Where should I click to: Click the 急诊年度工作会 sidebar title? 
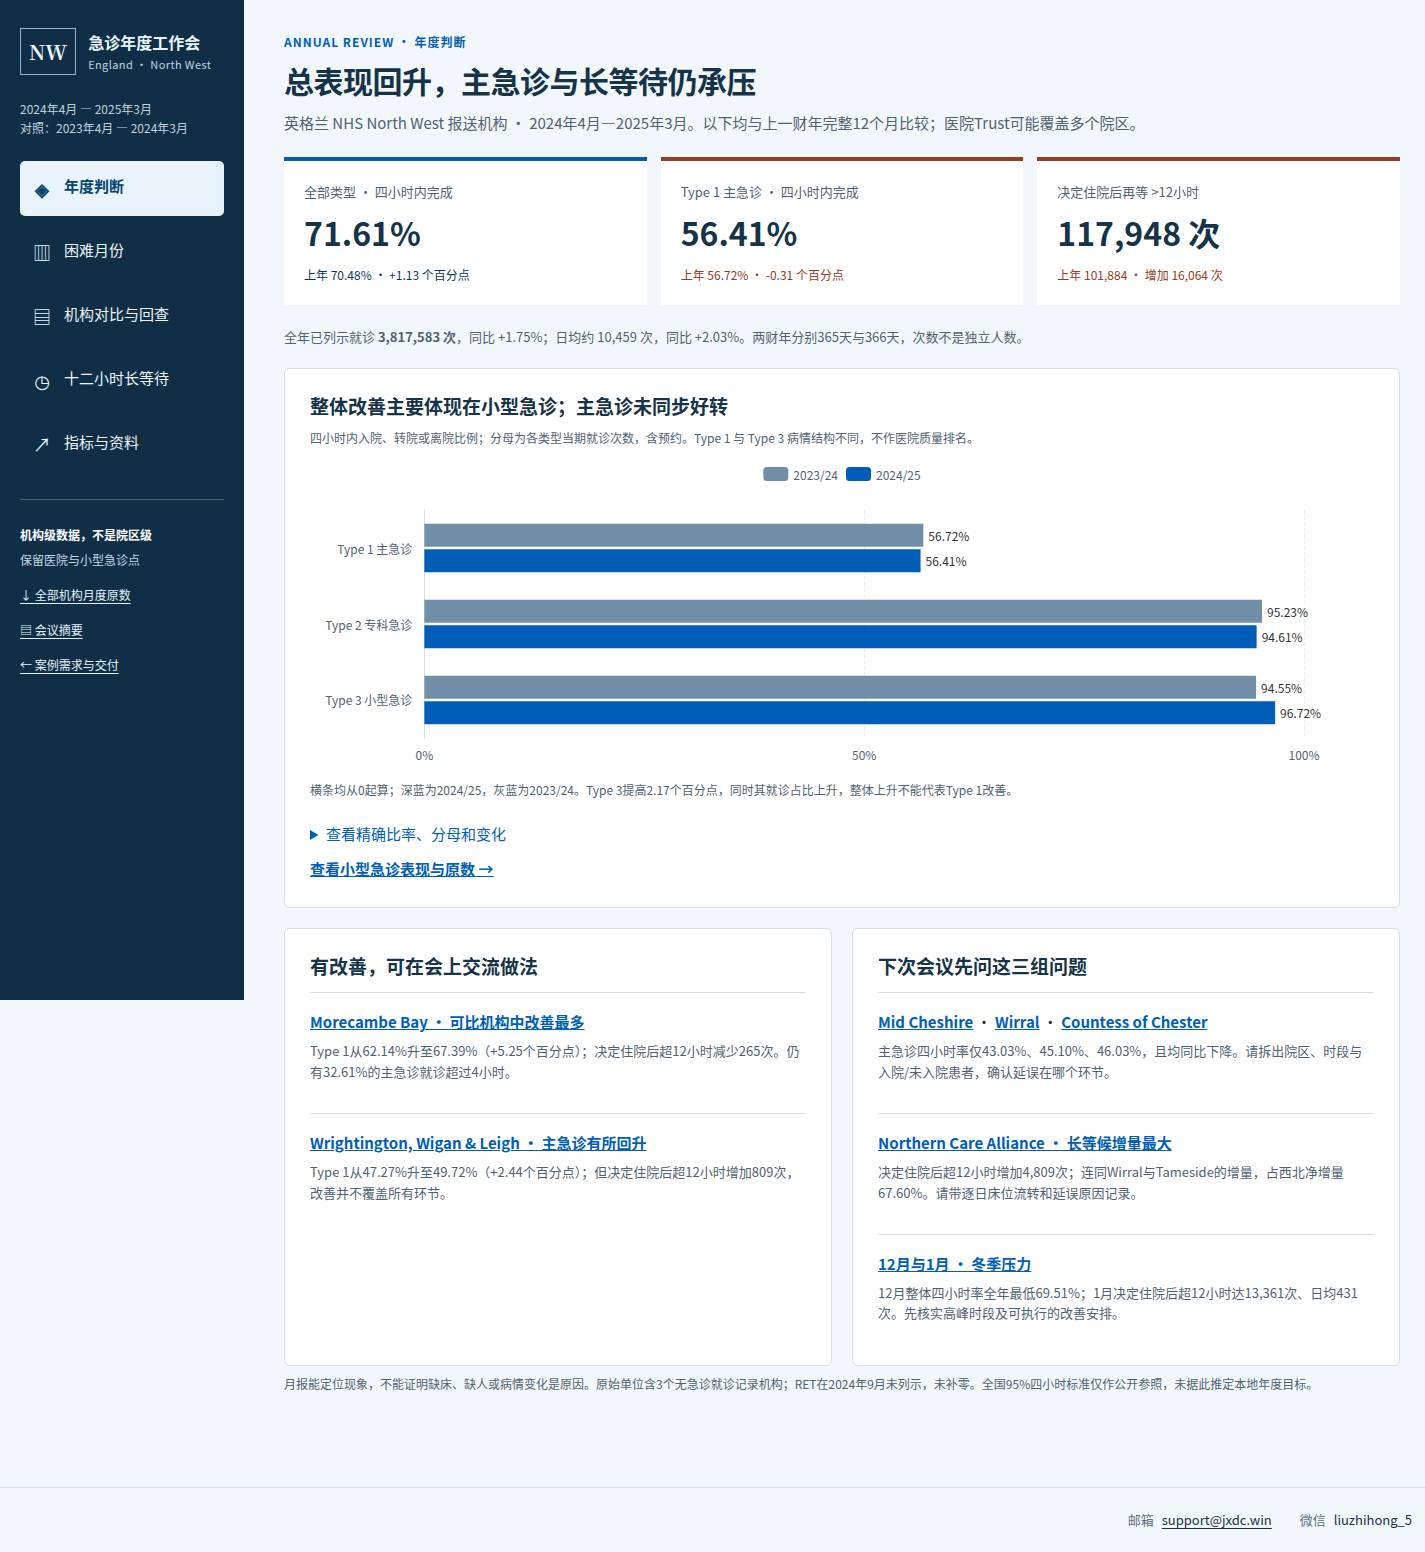coord(144,43)
